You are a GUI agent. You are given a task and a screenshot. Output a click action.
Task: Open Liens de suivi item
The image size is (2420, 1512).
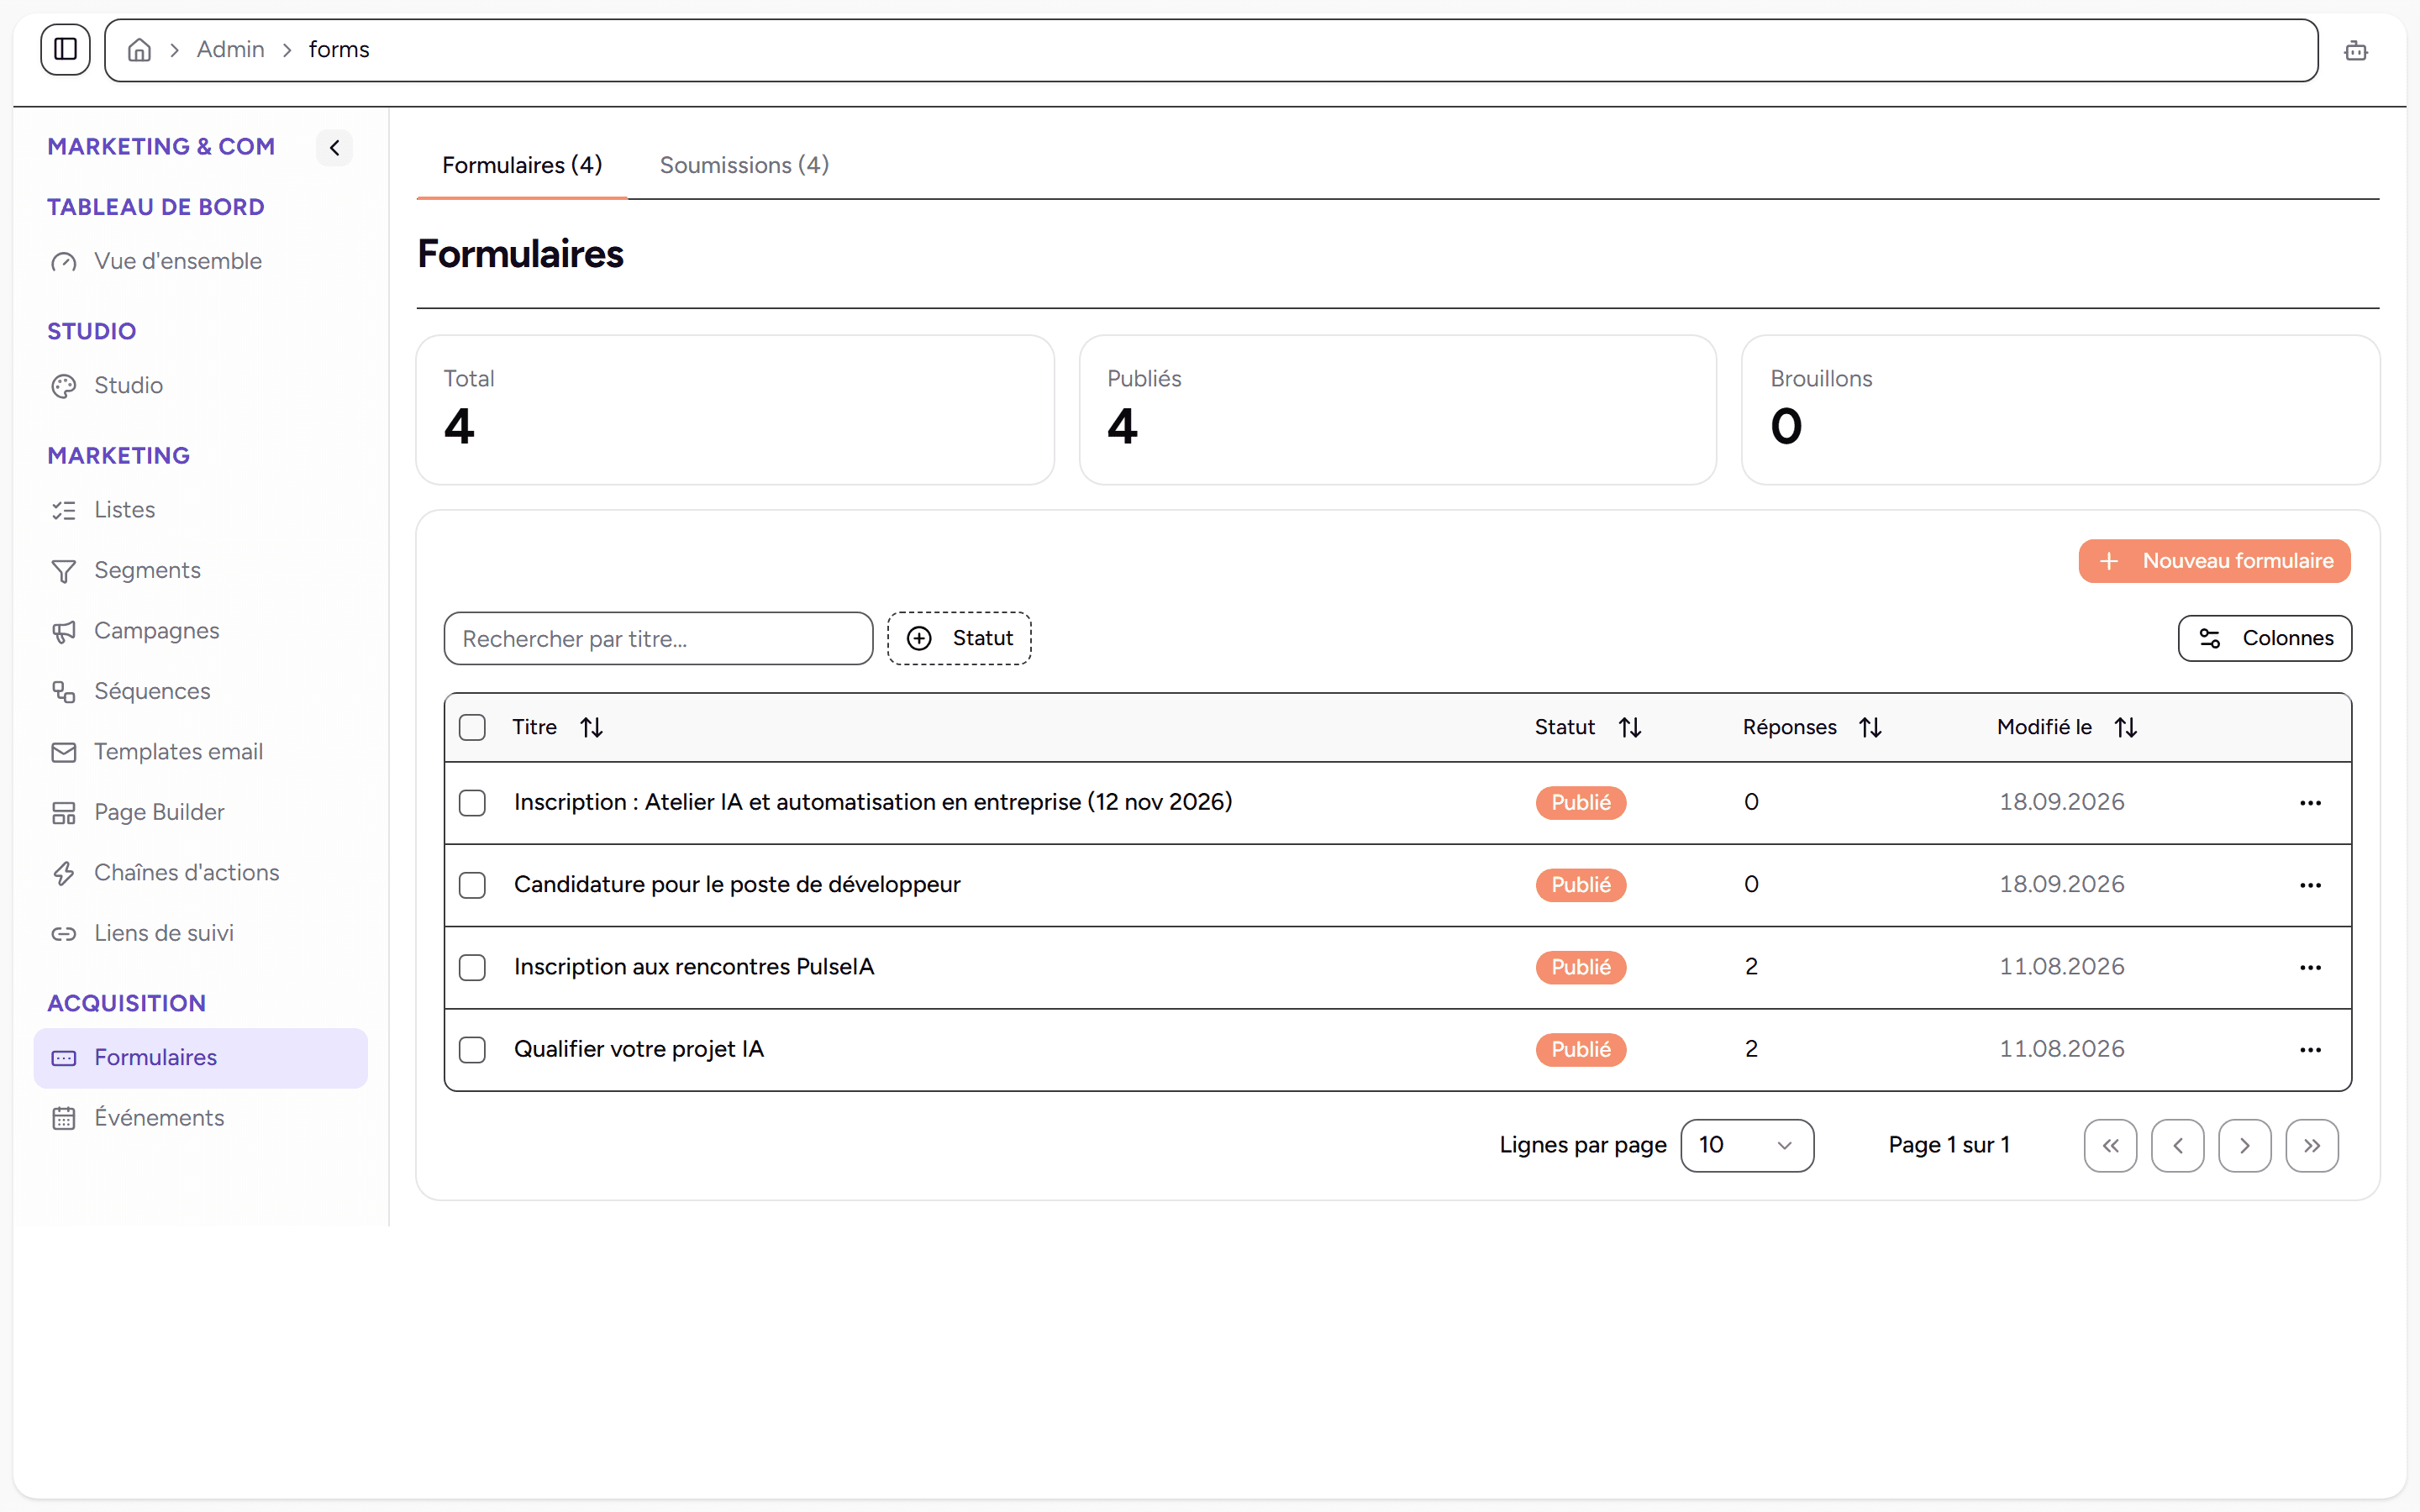tap(200, 933)
